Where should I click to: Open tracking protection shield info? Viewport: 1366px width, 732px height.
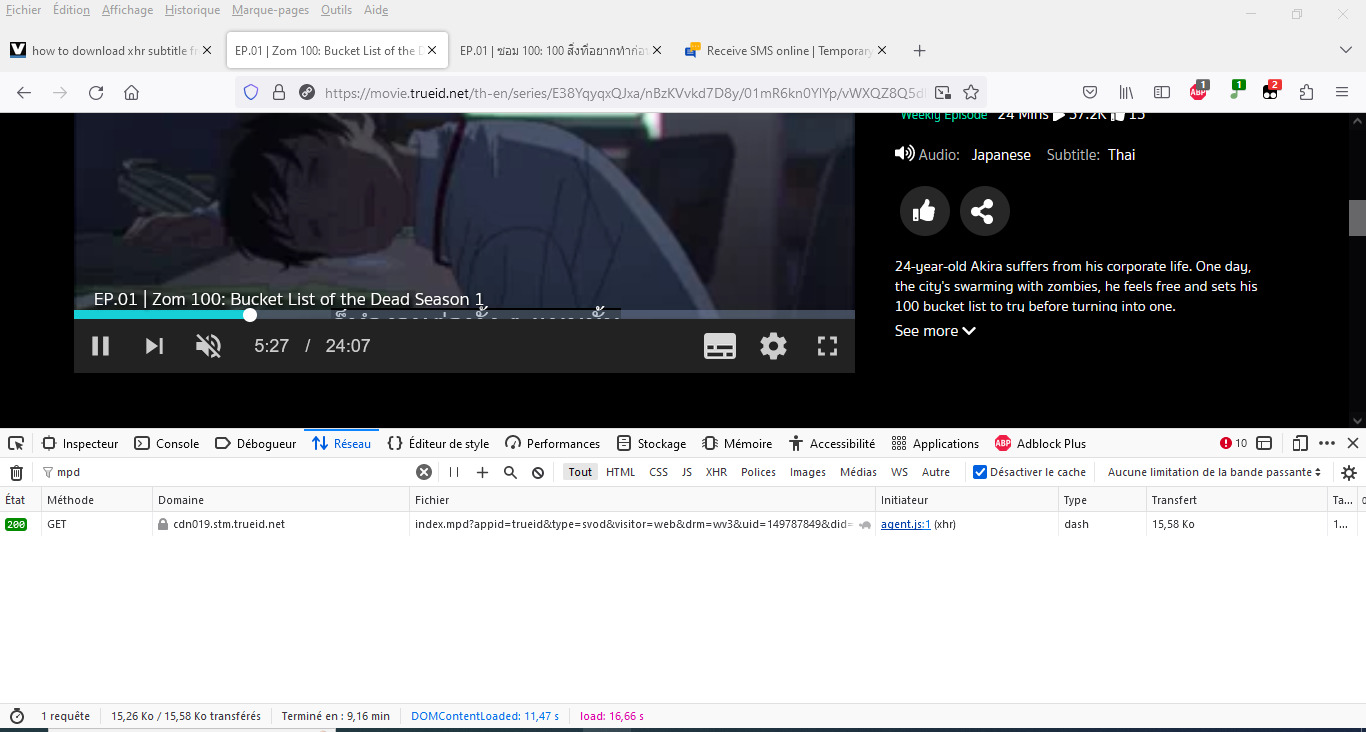(251, 92)
